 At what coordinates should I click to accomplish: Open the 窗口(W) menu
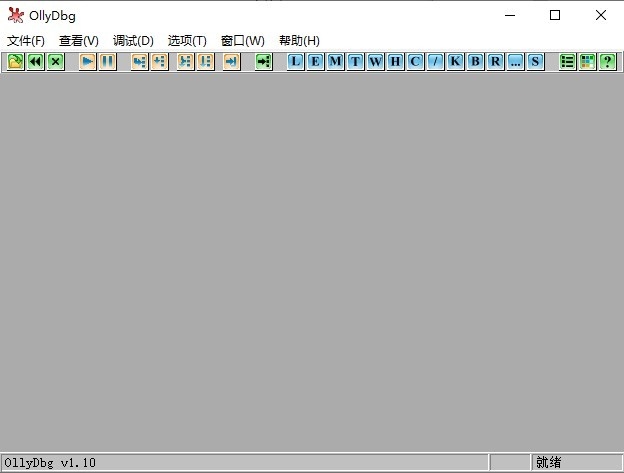[242, 41]
